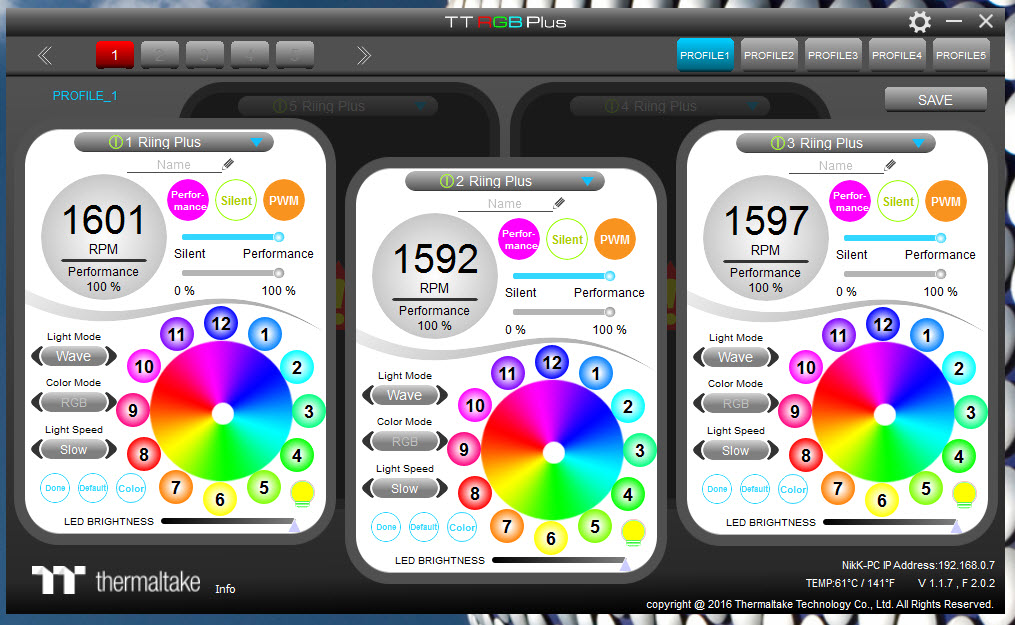This screenshot has width=1015, height=625.
Task: Select LED 5 on fan 3
Action: pyautogui.click(x=926, y=488)
